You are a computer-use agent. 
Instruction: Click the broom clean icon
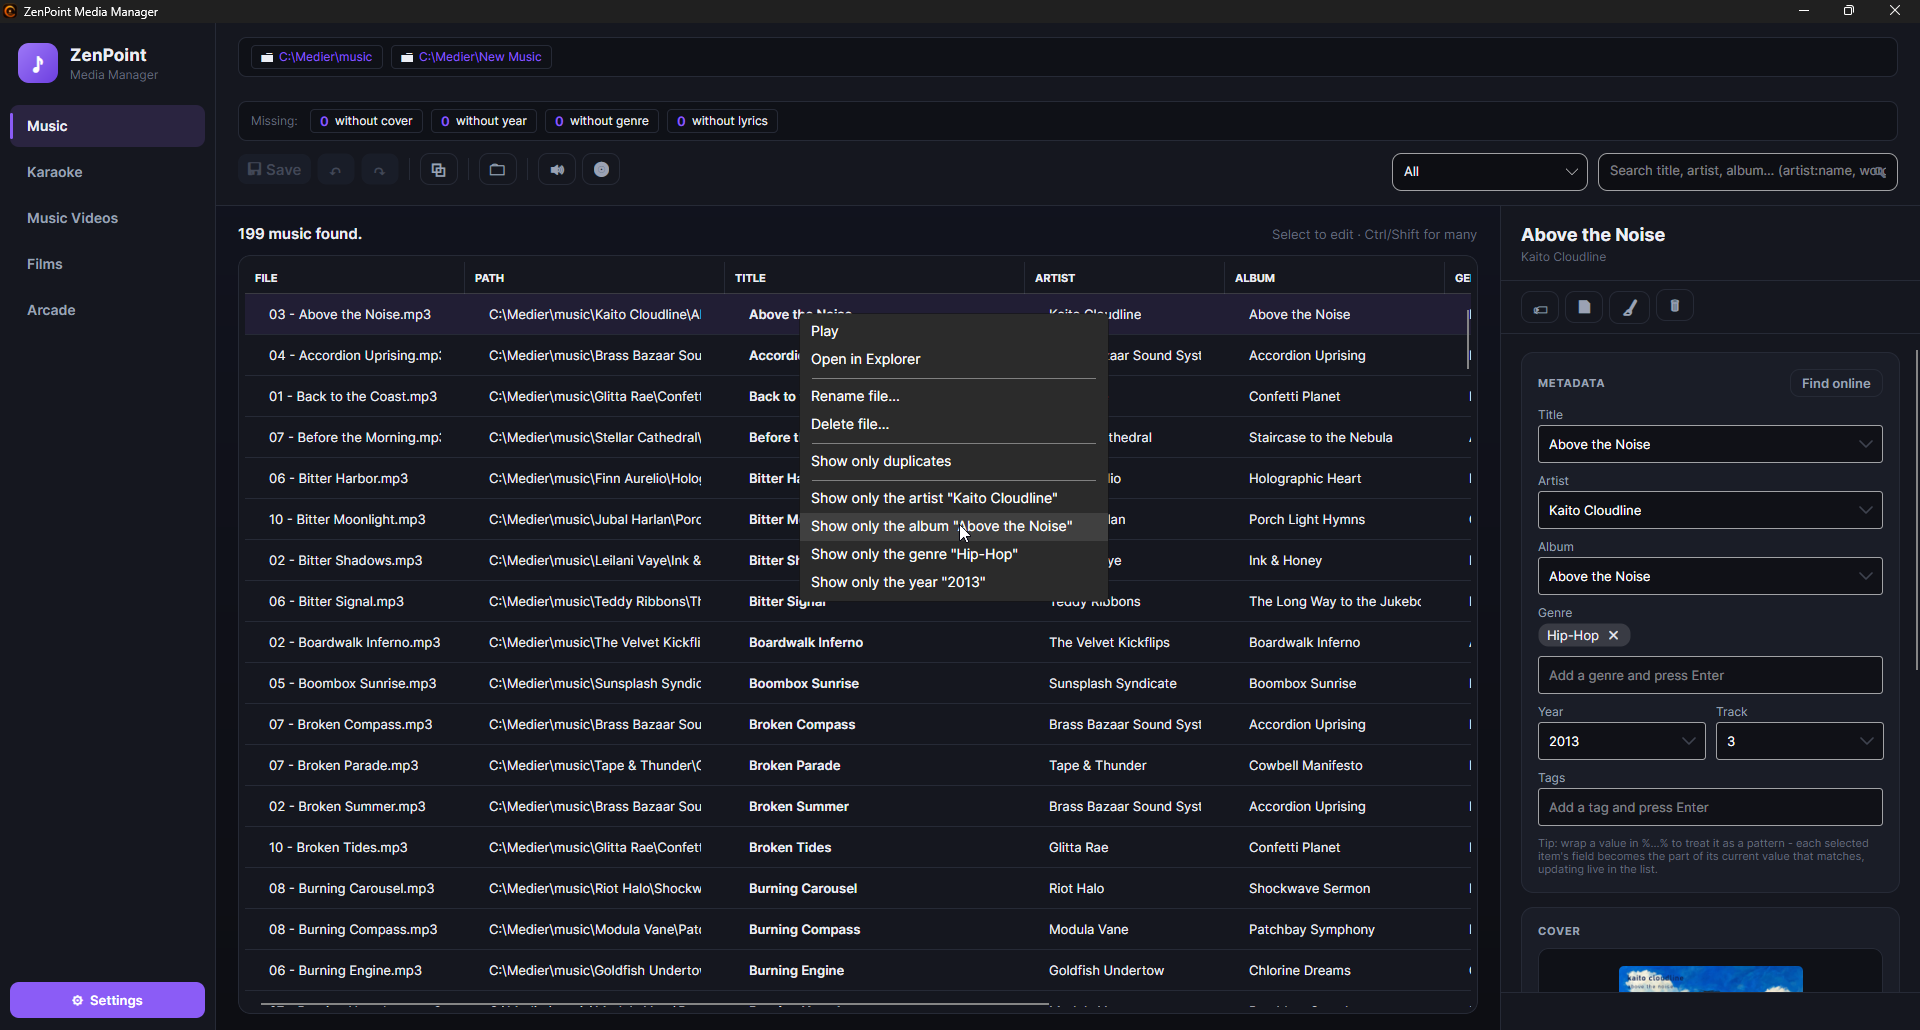tap(1630, 307)
